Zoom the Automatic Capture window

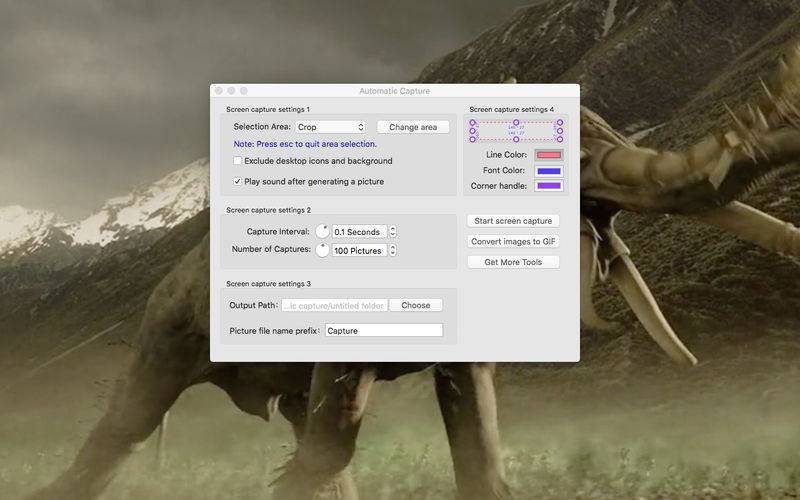tap(244, 90)
